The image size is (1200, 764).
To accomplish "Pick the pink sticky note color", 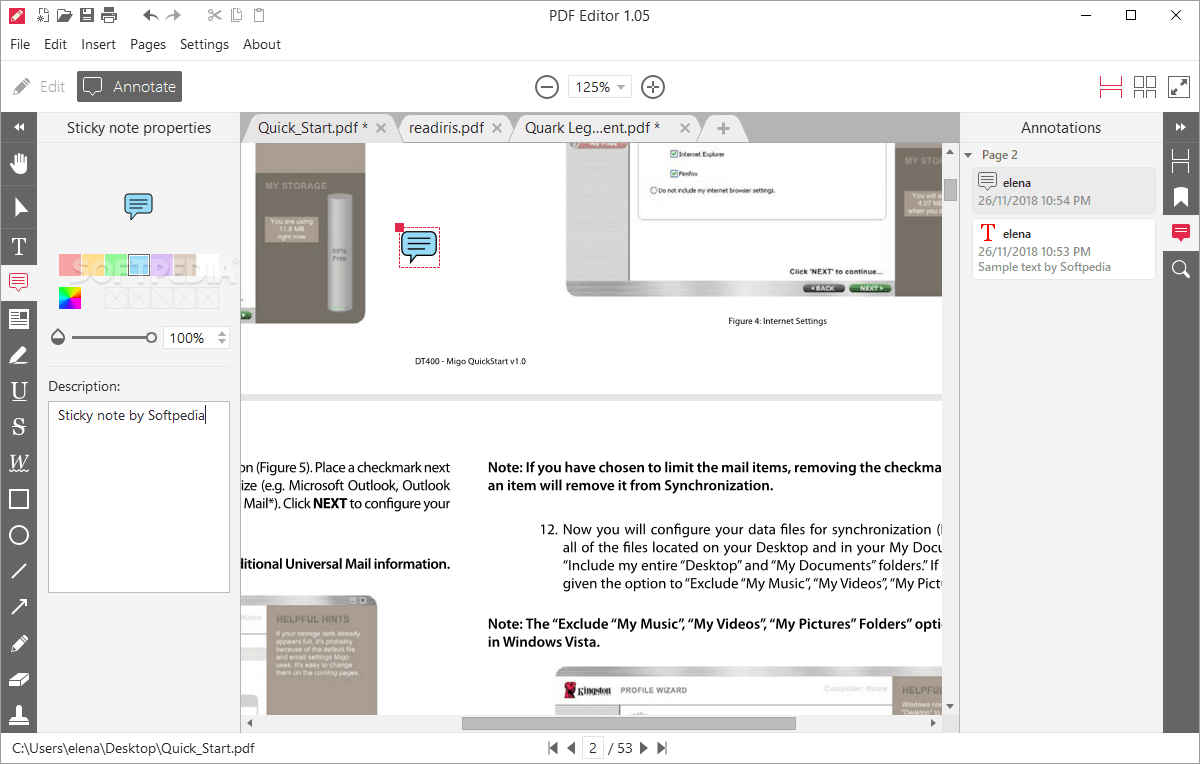I will coord(69,265).
